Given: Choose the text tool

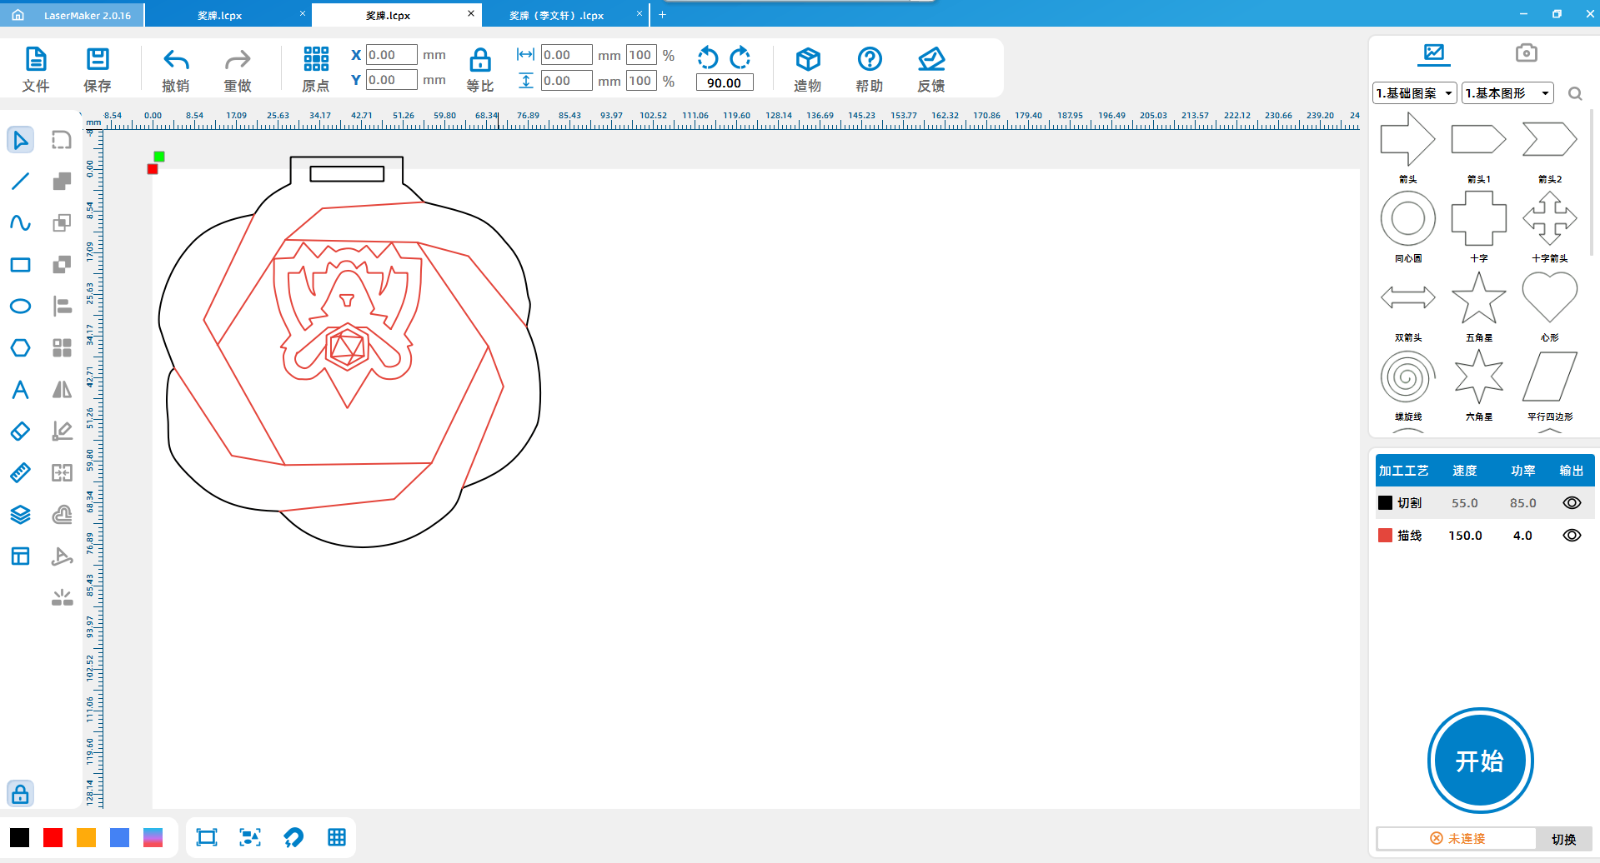Looking at the screenshot, I should [x=20, y=390].
